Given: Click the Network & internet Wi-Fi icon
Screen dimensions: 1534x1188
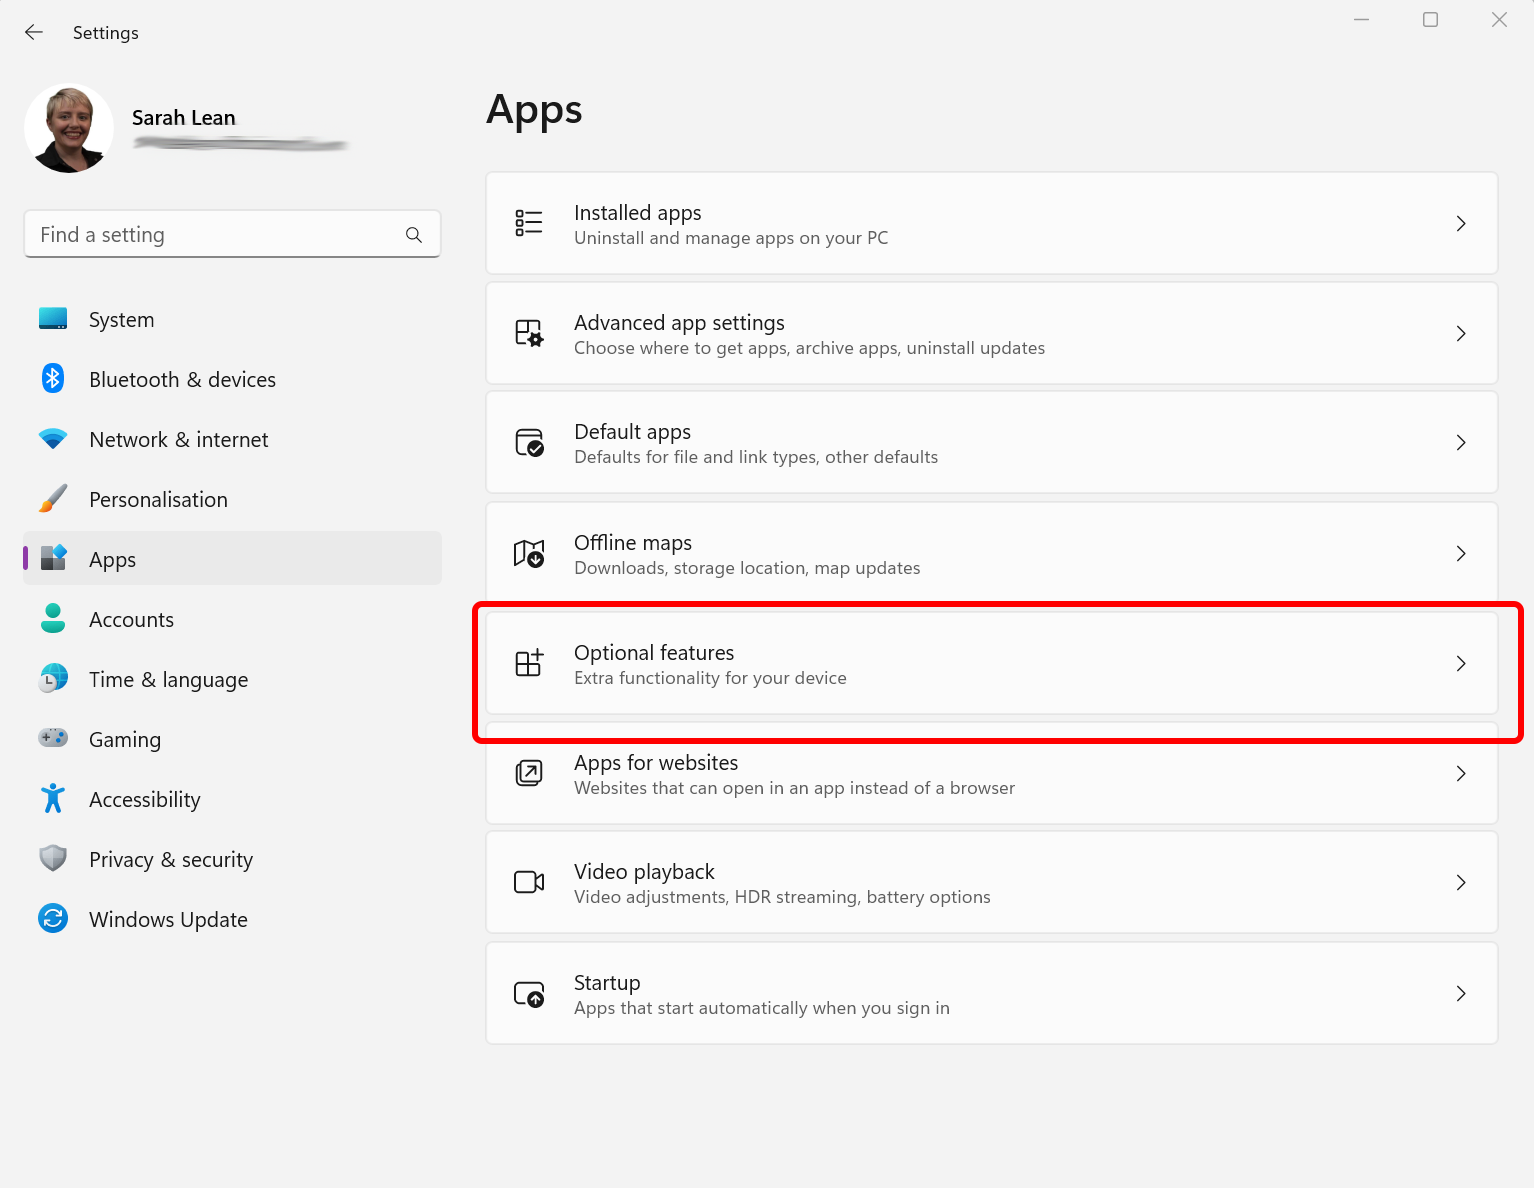Looking at the screenshot, I should 52,439.
